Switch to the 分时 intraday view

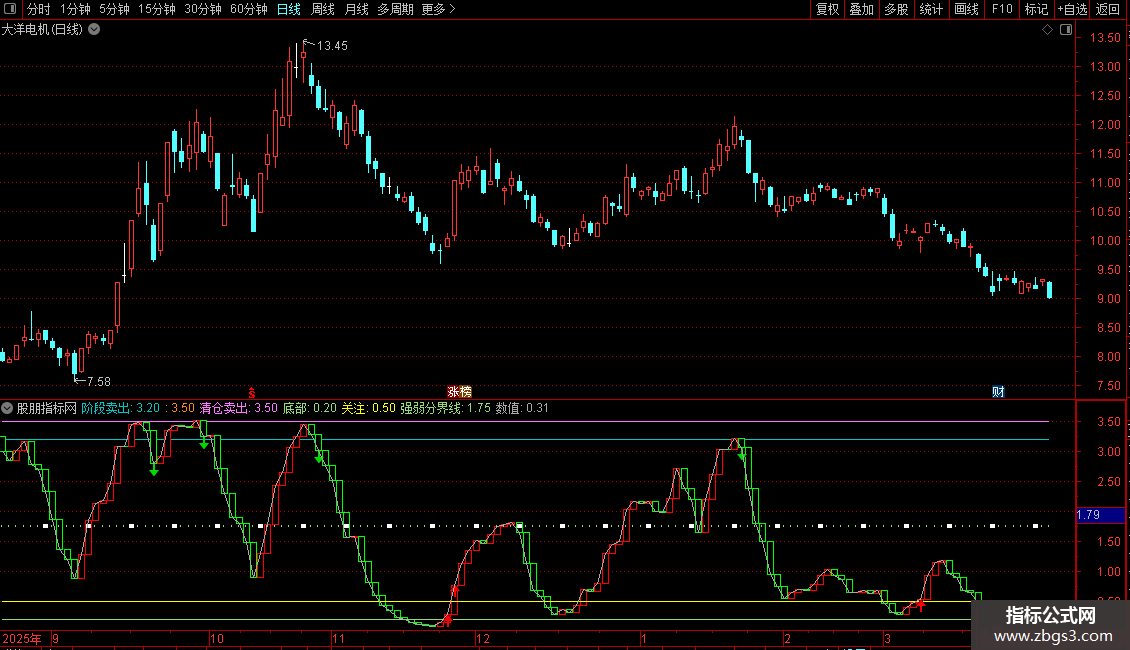(38, 9)
